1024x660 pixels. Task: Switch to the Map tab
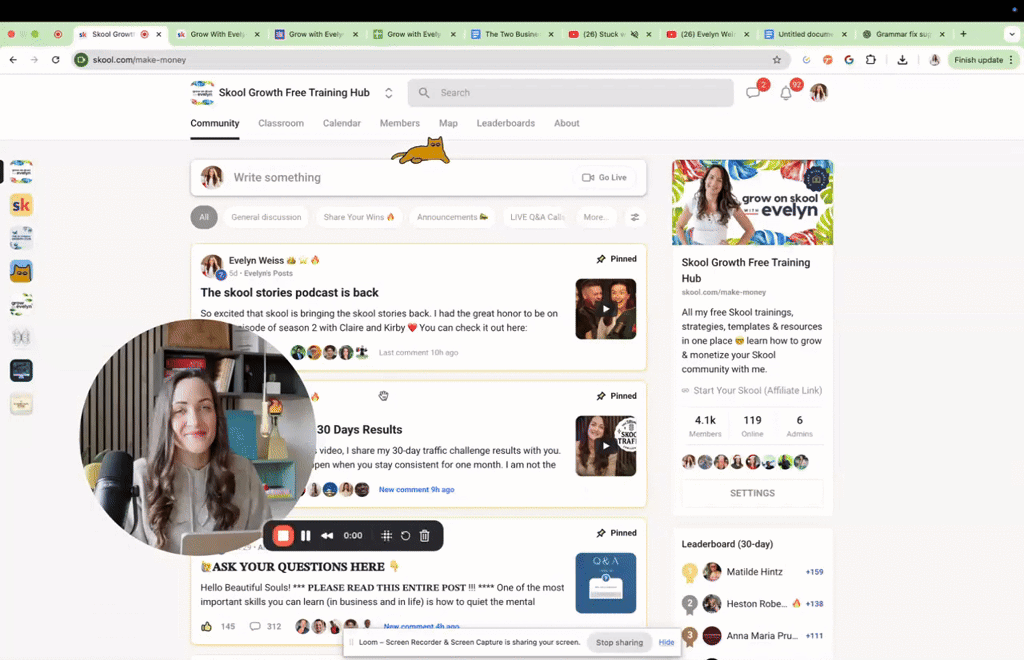point(448,123)
